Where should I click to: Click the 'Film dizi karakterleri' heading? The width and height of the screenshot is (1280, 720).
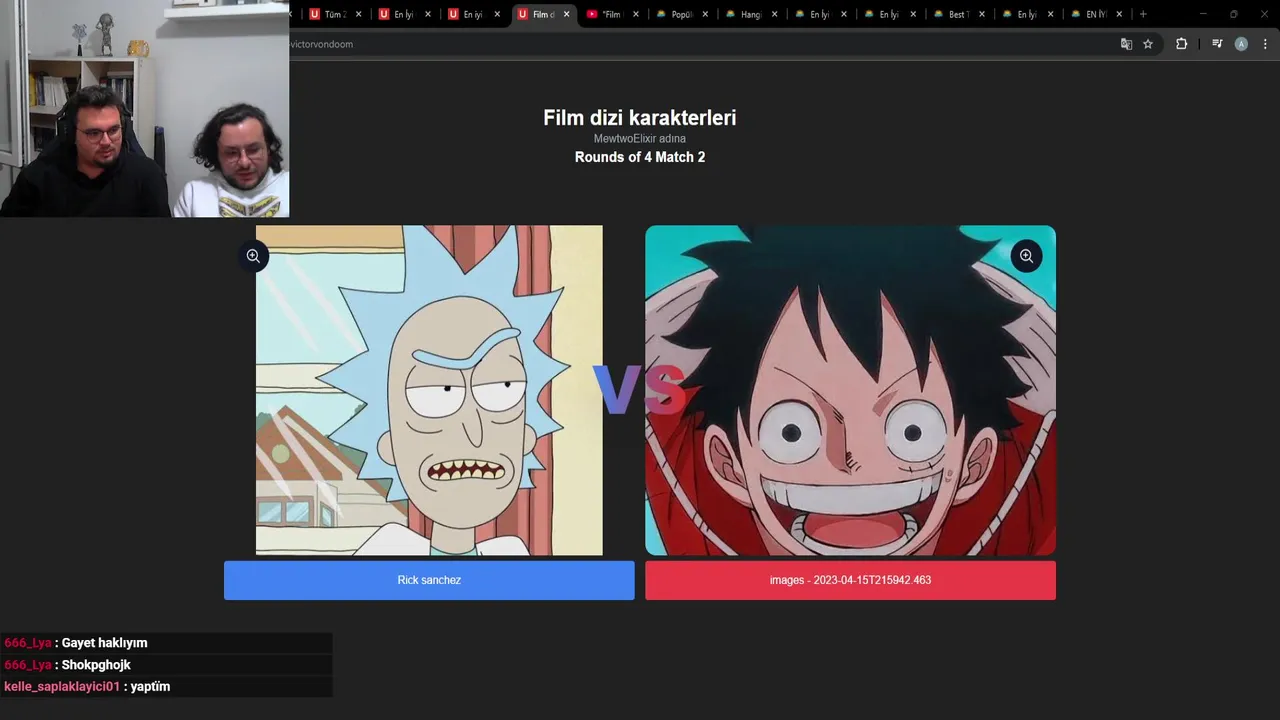click(640, 118)
